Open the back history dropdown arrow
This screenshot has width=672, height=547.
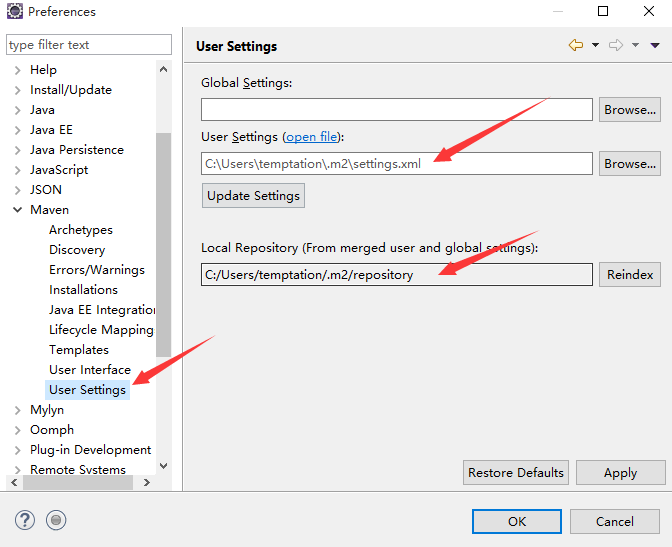click(595, 45)
